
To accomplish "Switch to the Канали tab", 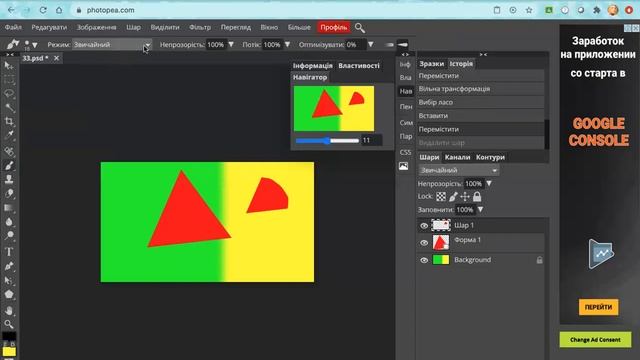I will pyautogui.click(x=458, y=157).
